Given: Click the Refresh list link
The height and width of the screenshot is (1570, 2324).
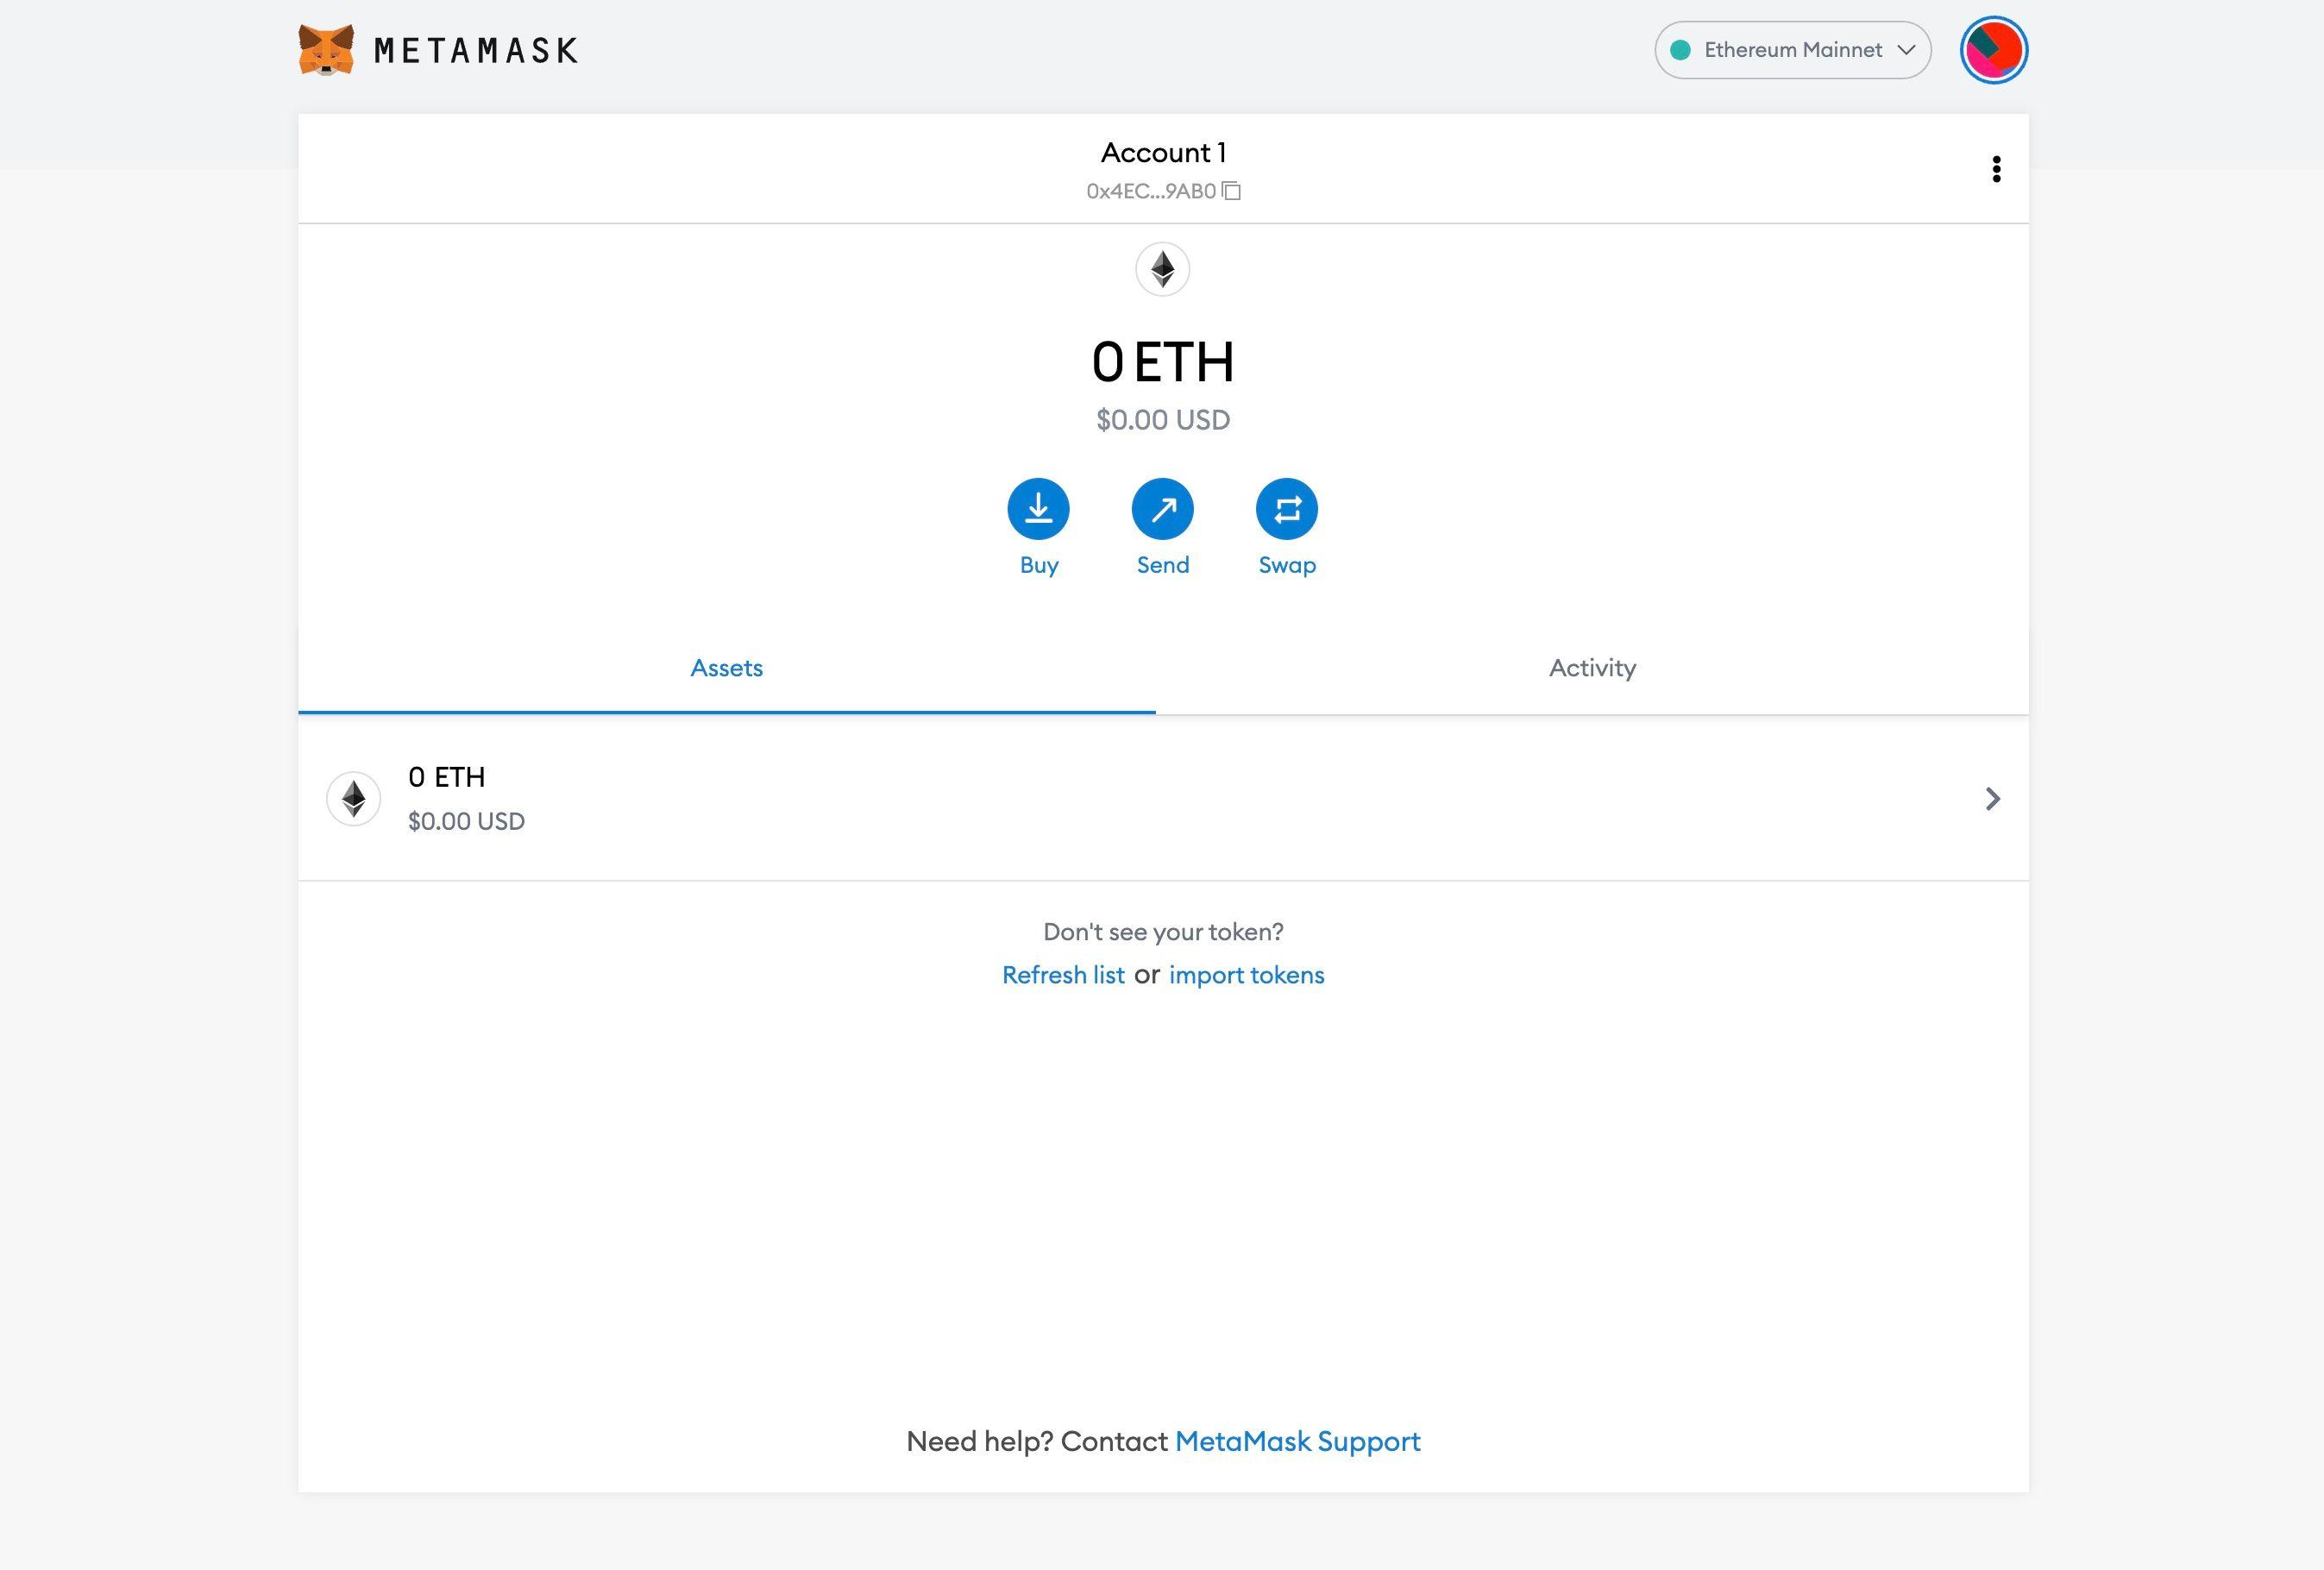Looking at the screenshot, I should click(x=1063, y=975).
